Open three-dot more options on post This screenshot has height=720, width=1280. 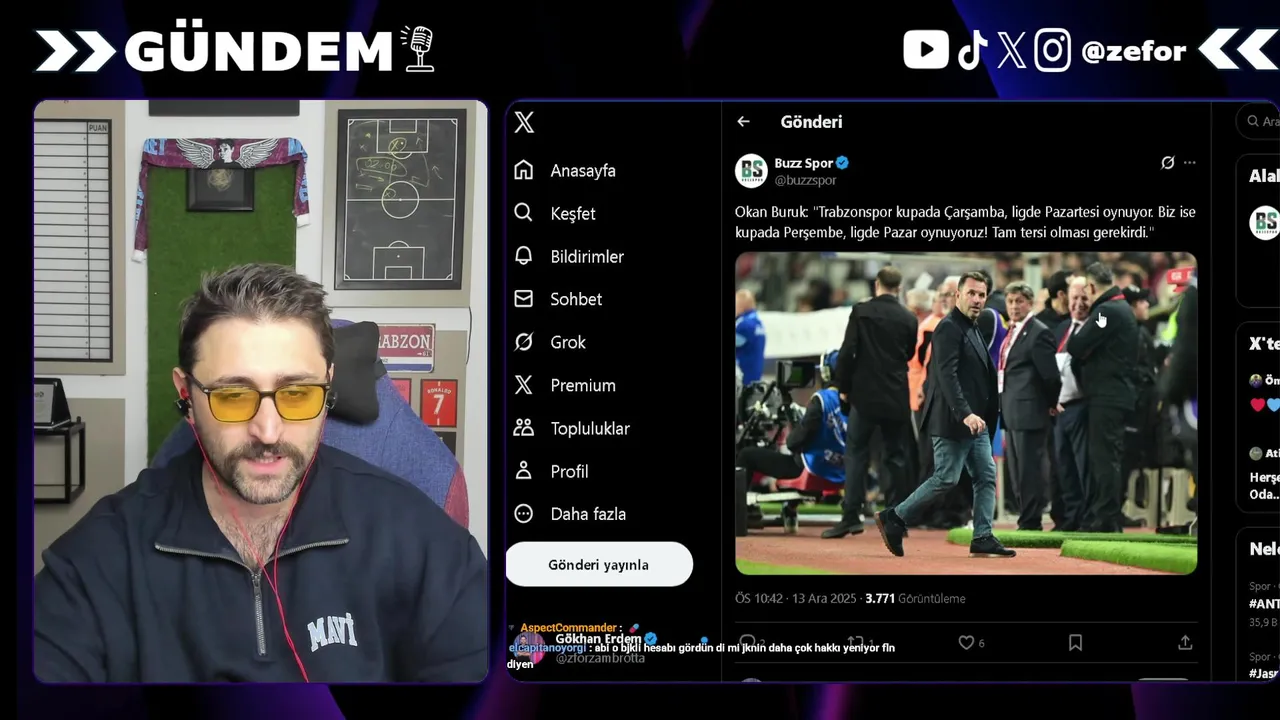[1189, 163]
